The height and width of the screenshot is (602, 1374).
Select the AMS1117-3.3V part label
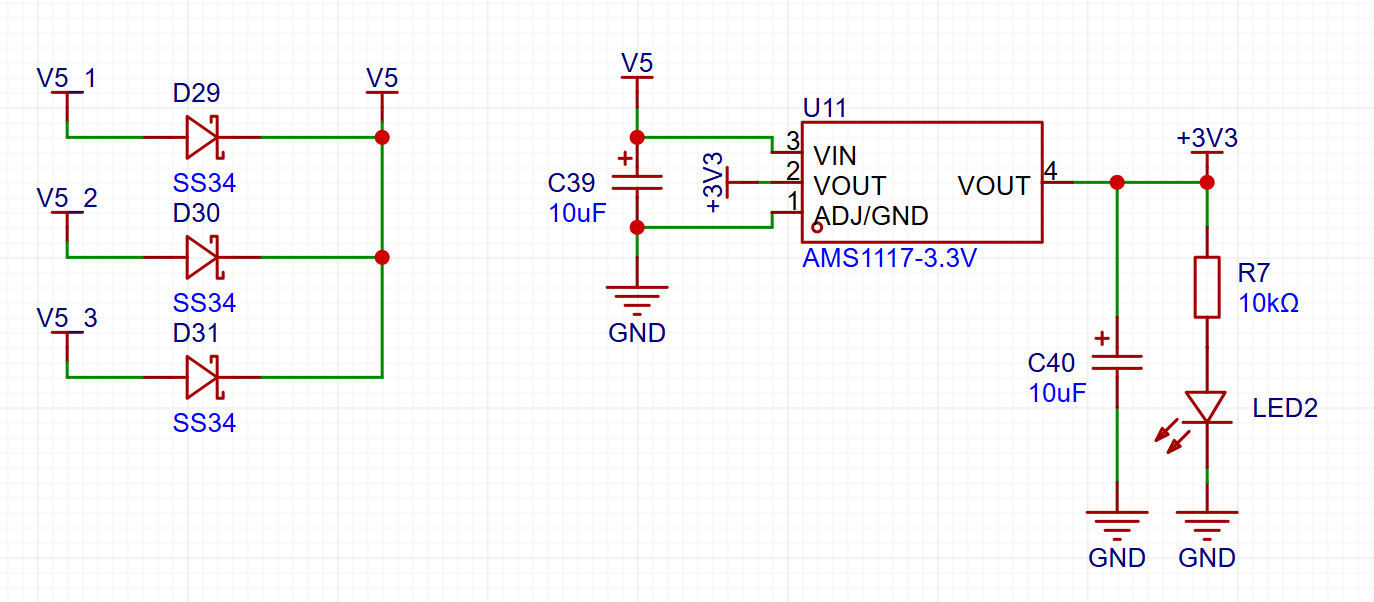(x=889, y=259)
